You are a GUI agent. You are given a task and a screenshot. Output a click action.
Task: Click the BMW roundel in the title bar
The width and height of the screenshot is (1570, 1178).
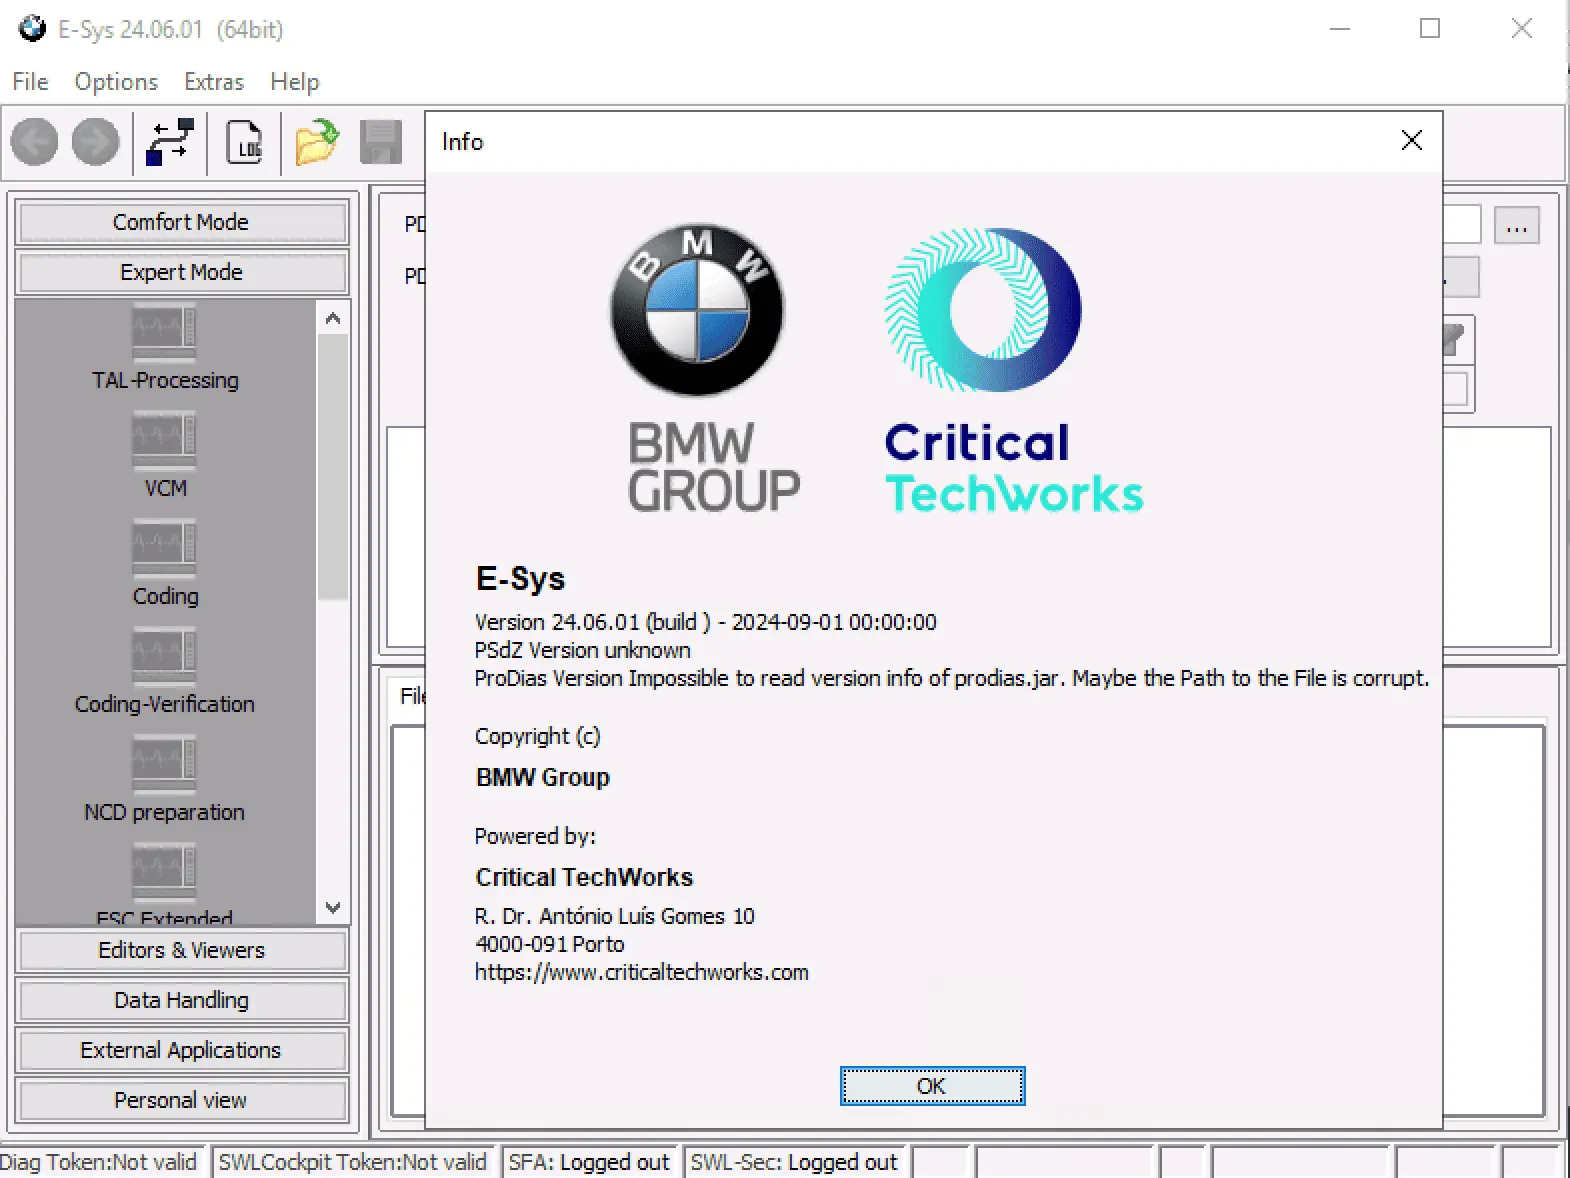point(32,29)
